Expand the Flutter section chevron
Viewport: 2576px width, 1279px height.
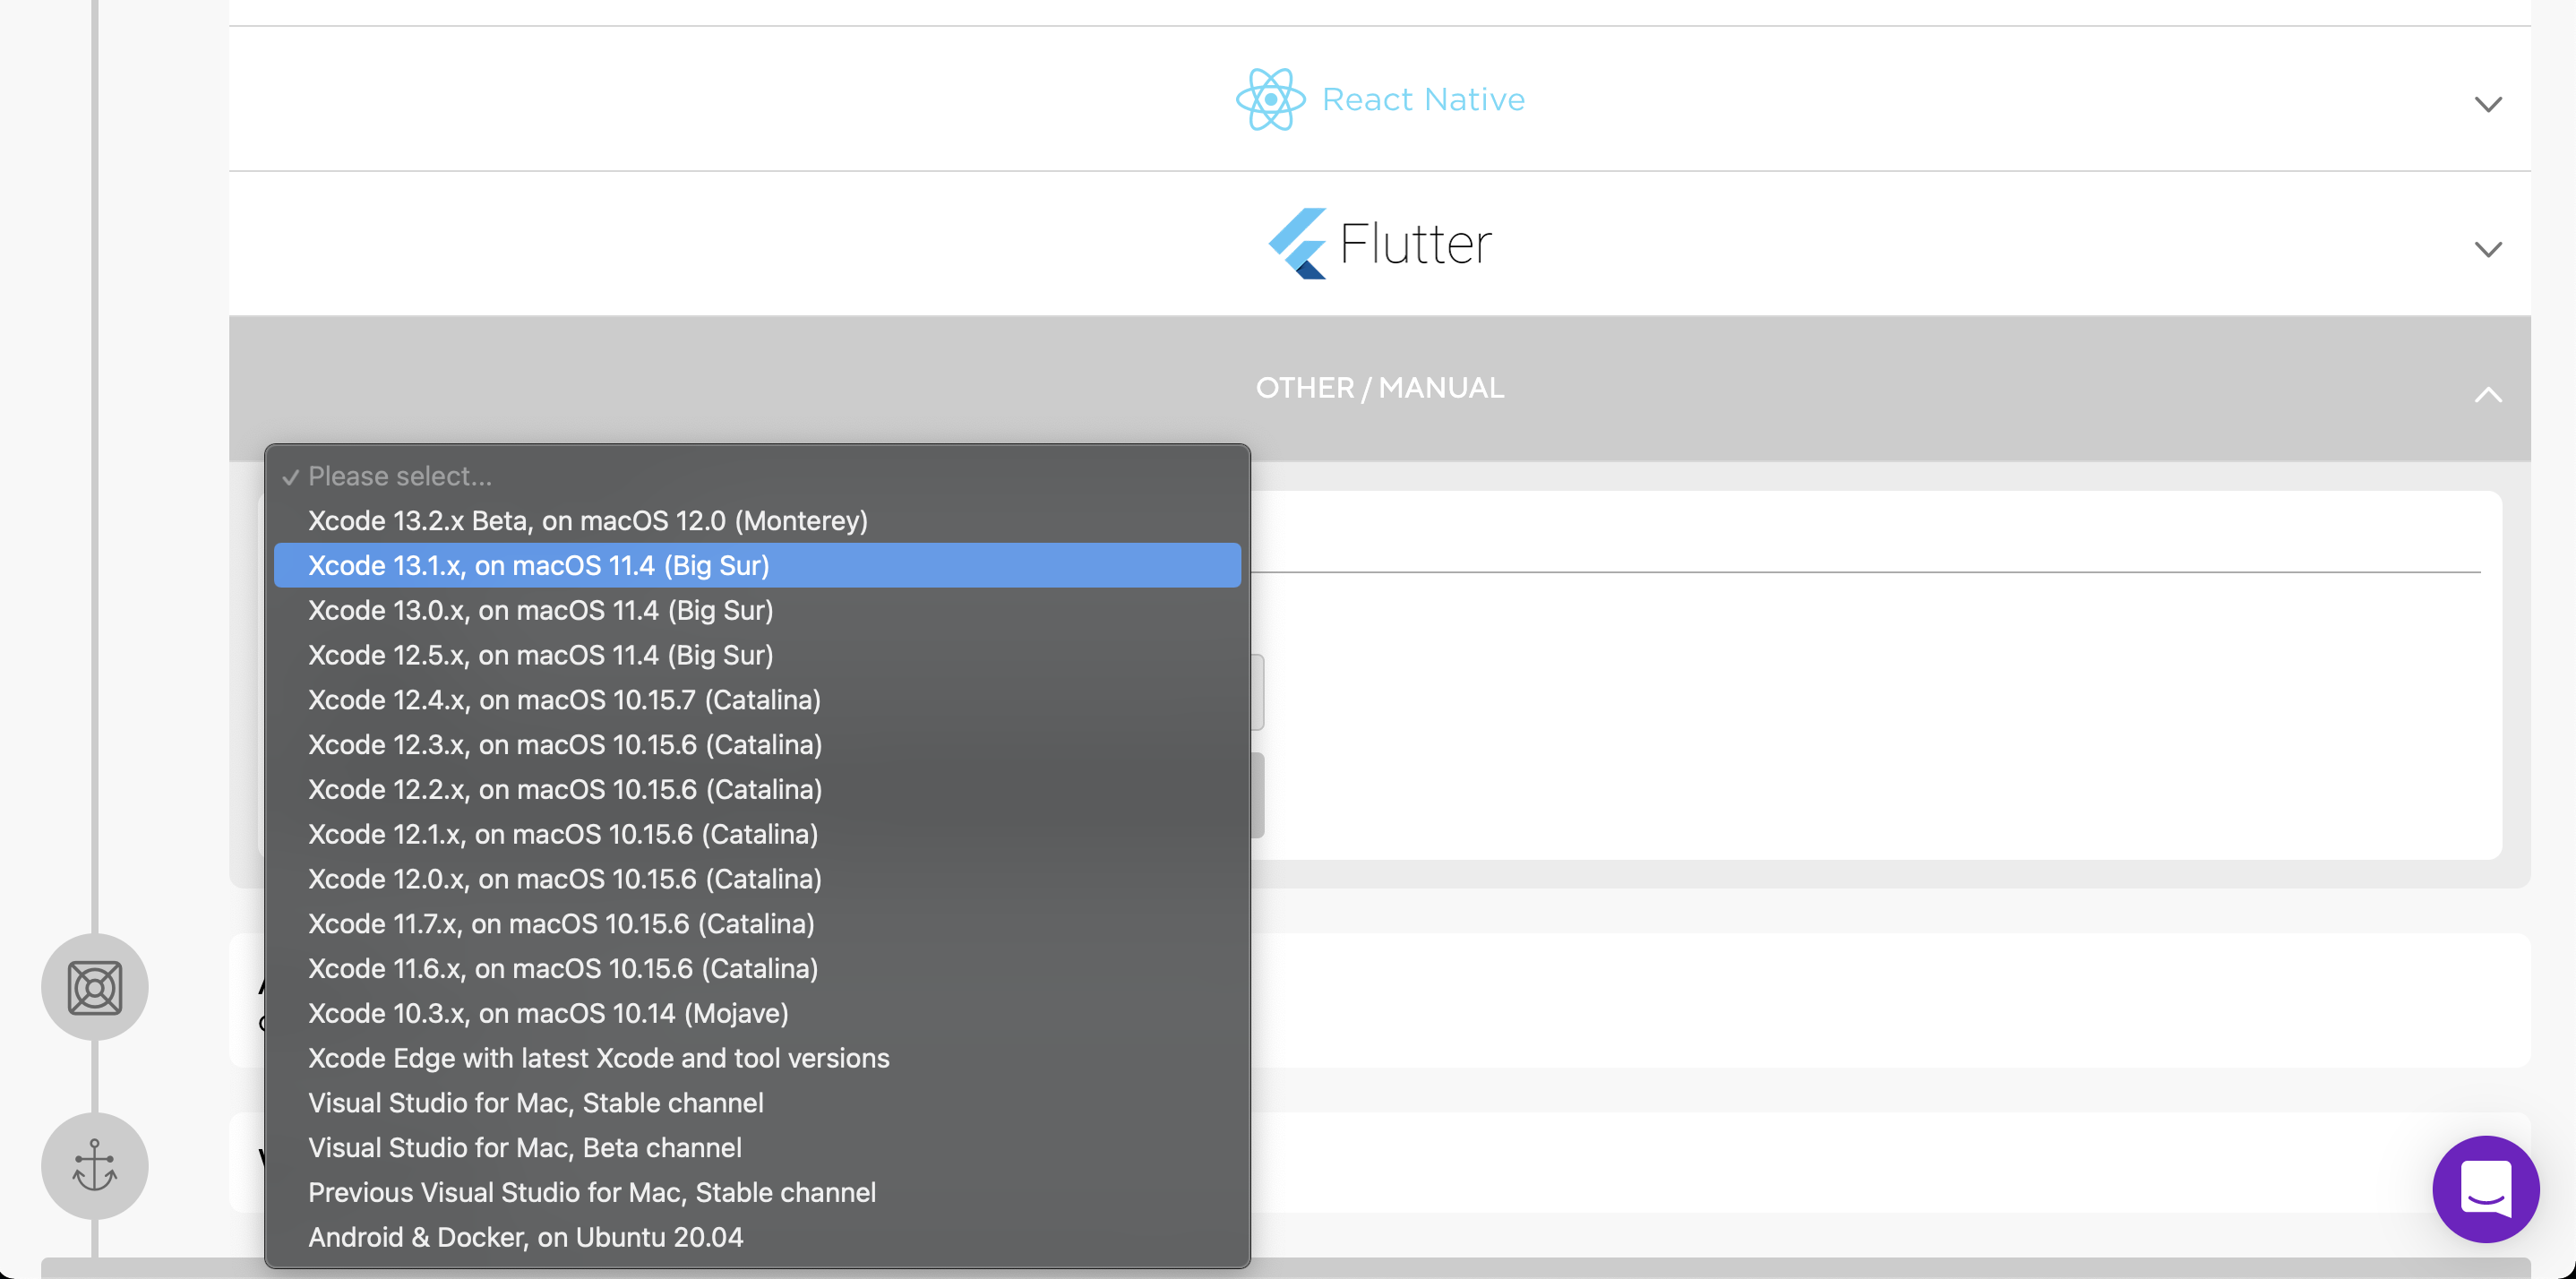2487,249
